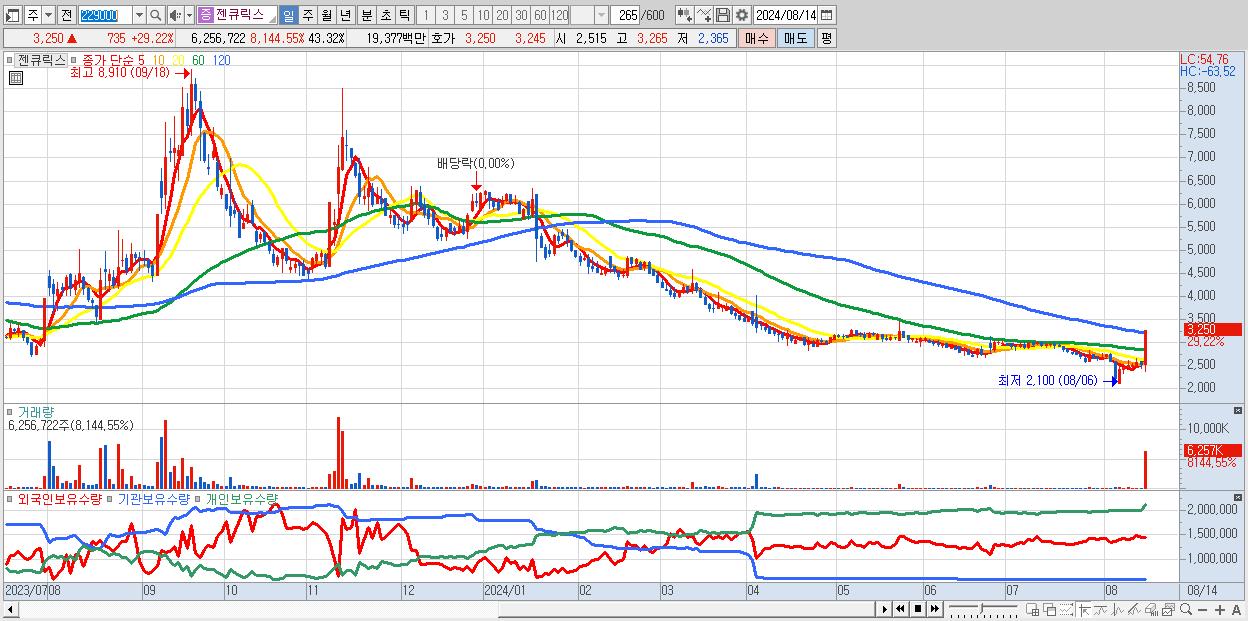Image resolution: width=1248 pixels, height=621 pixels.
Task: Select the daily (일) chart period
Action: coord(288,15)
